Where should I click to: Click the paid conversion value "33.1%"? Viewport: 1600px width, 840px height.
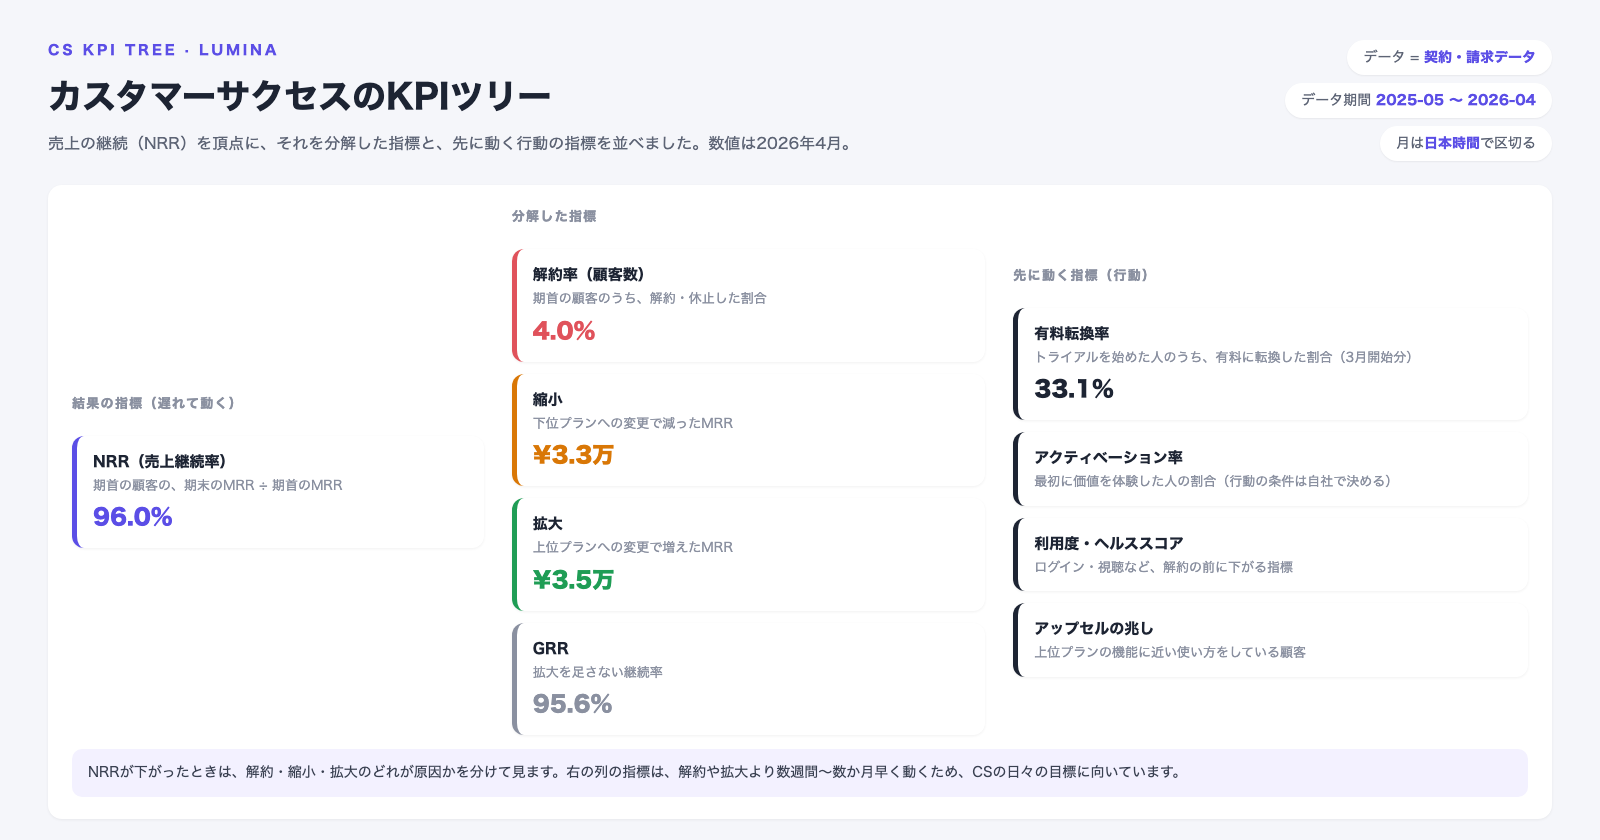(x=1074, y=389)
